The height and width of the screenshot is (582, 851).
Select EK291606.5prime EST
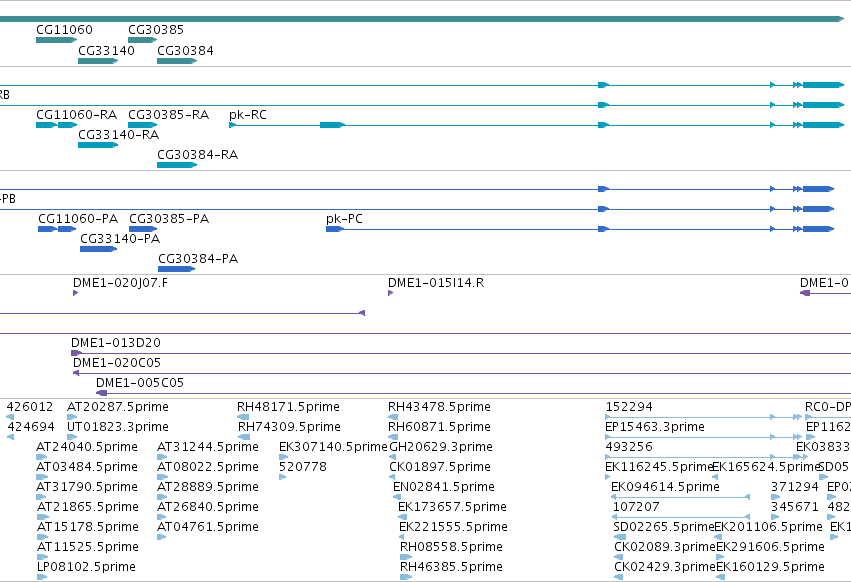coord(720,557)
